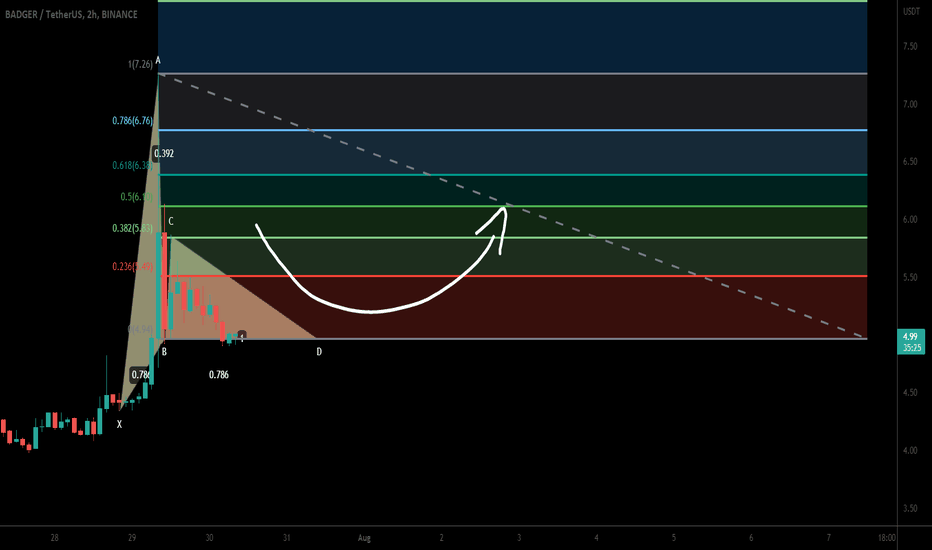This screenshot has width=932, height=550.
Task: Click the 4.50 price scale value
Action: click(910, 392)
